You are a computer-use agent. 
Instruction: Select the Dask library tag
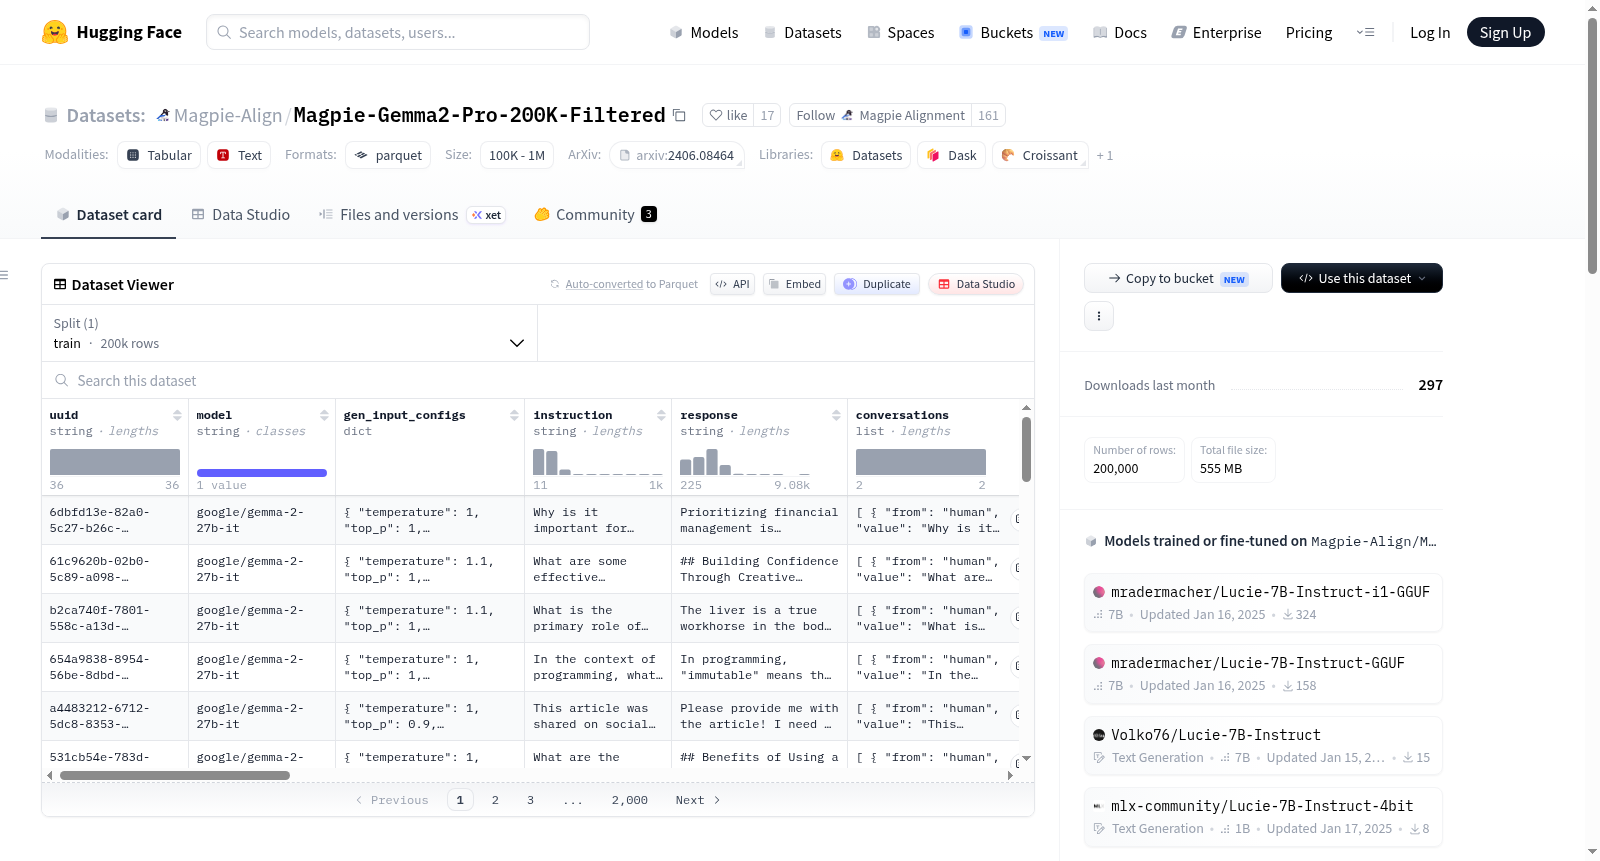(952, 155)
